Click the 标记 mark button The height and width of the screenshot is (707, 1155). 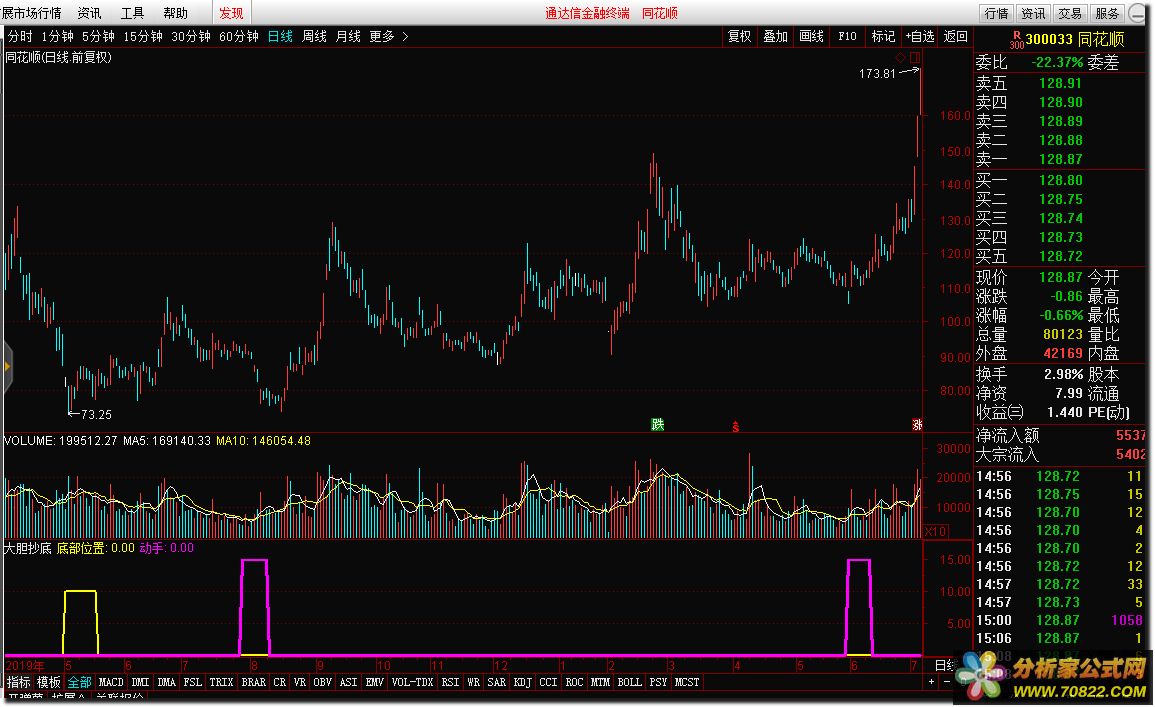tap(883, 36)
